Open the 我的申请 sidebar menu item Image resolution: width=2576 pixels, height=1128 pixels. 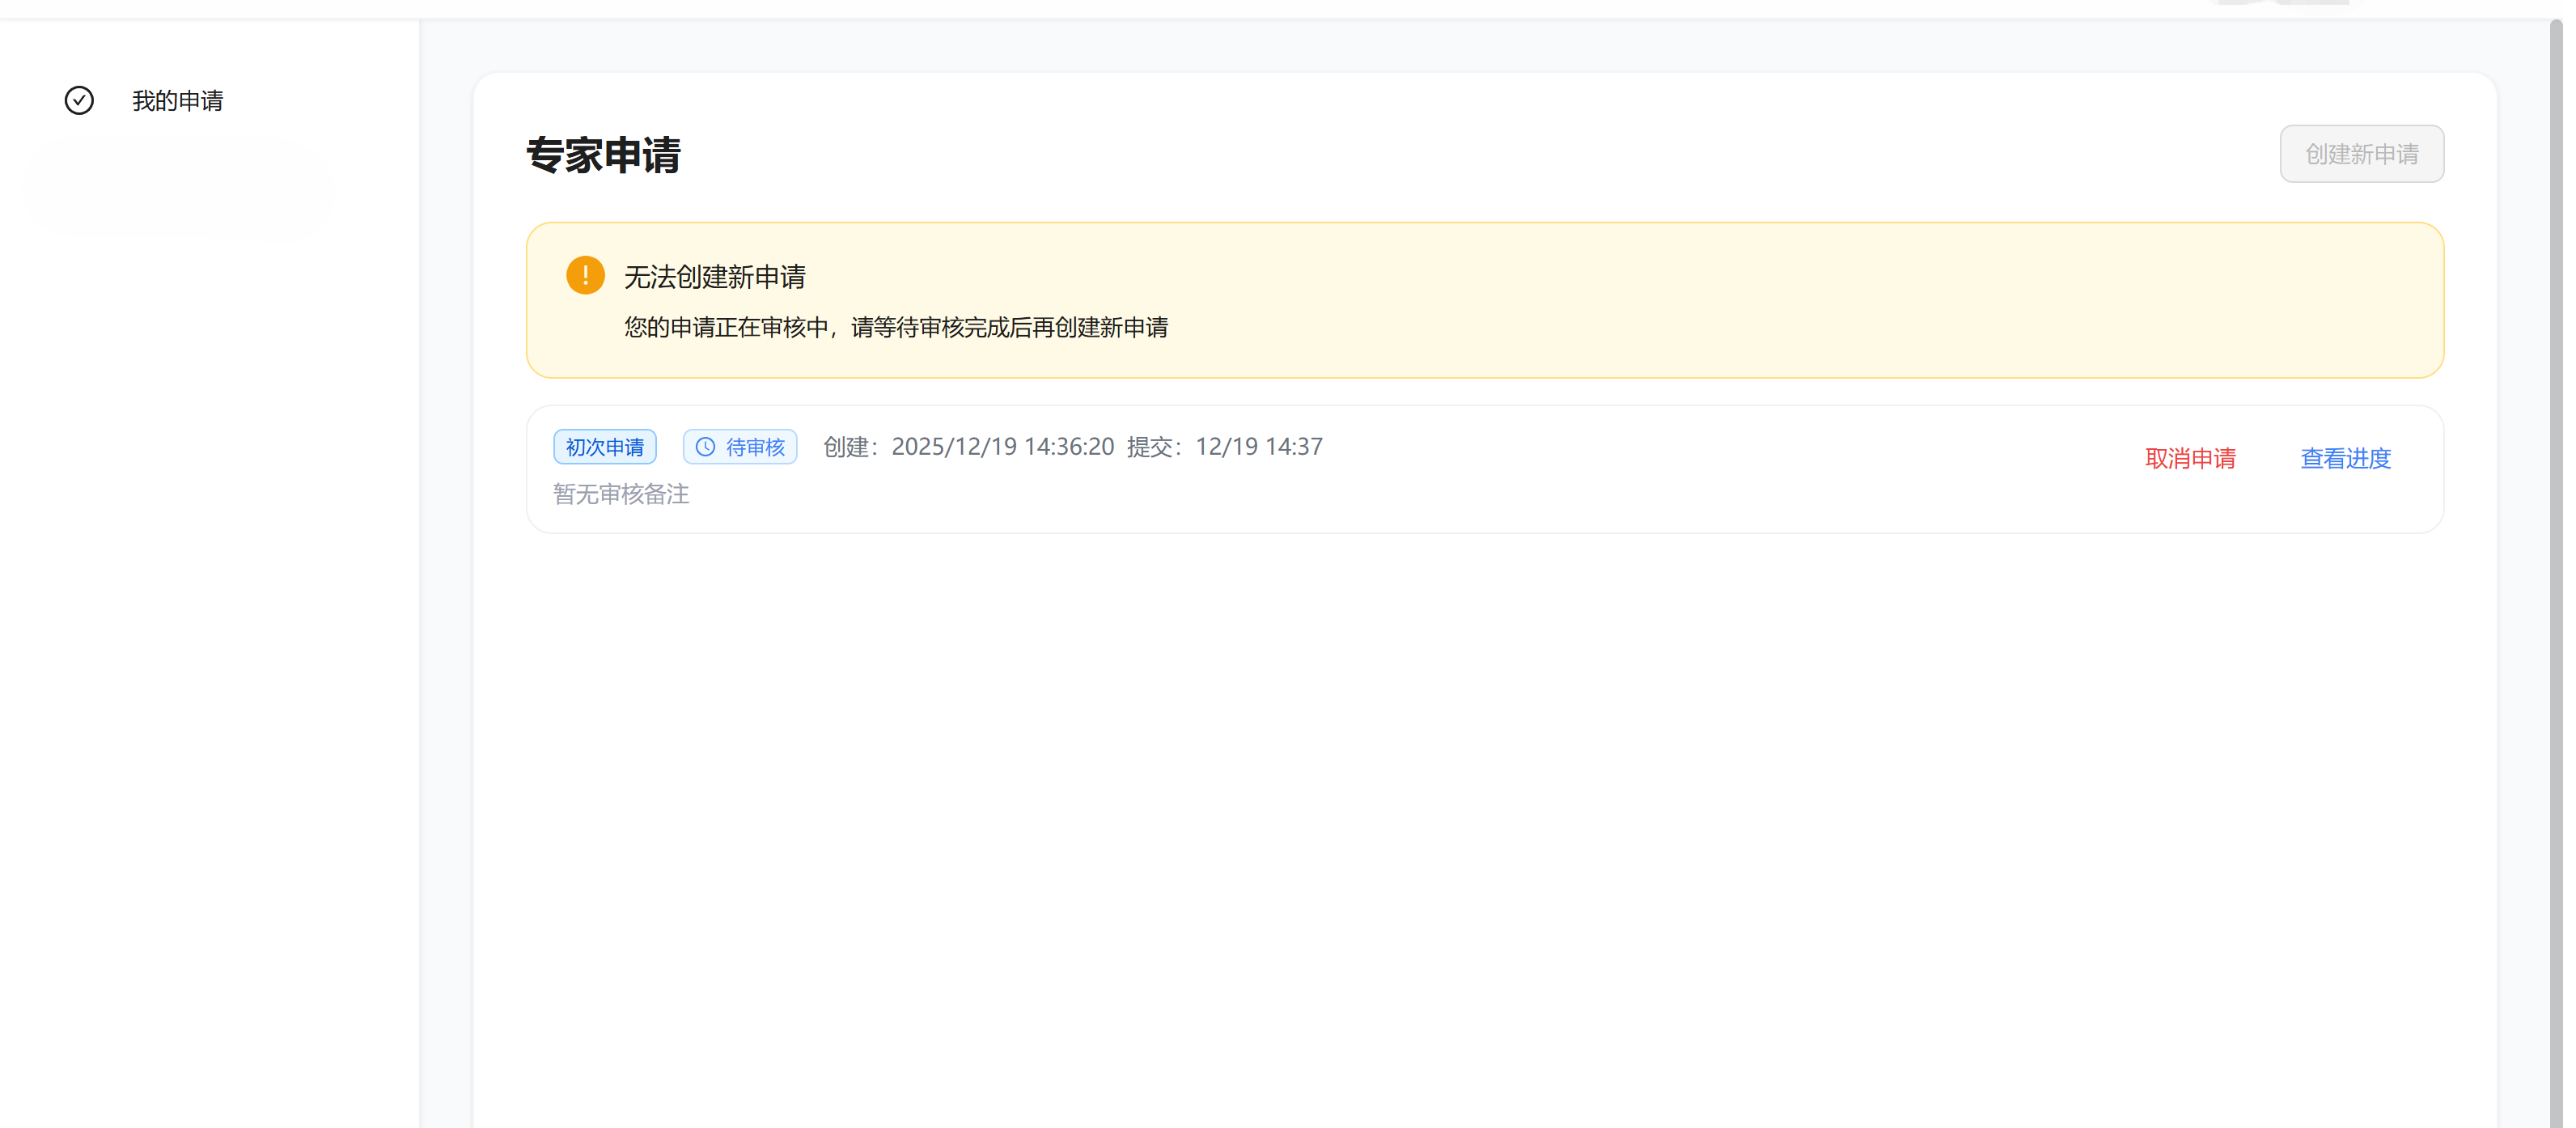pyautogui.click(x=177, y=101)
